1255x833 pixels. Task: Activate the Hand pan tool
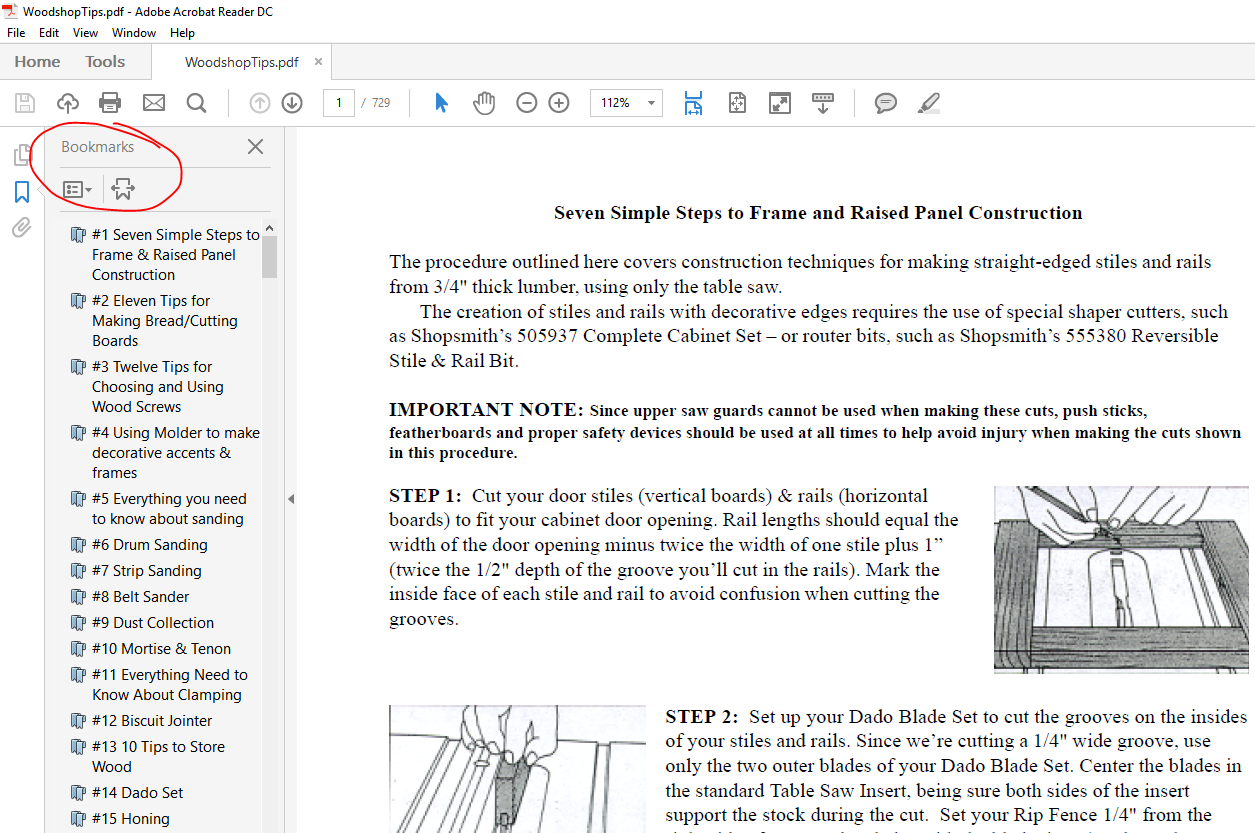pos(484,103)
